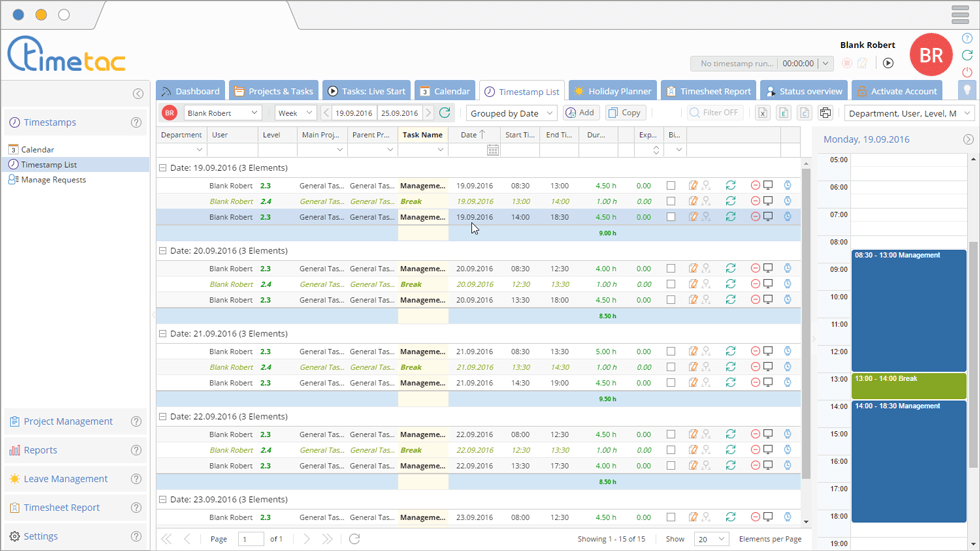Refresh the timestamp list date range
Screen dimensions: 980x551
coord(445,113)
